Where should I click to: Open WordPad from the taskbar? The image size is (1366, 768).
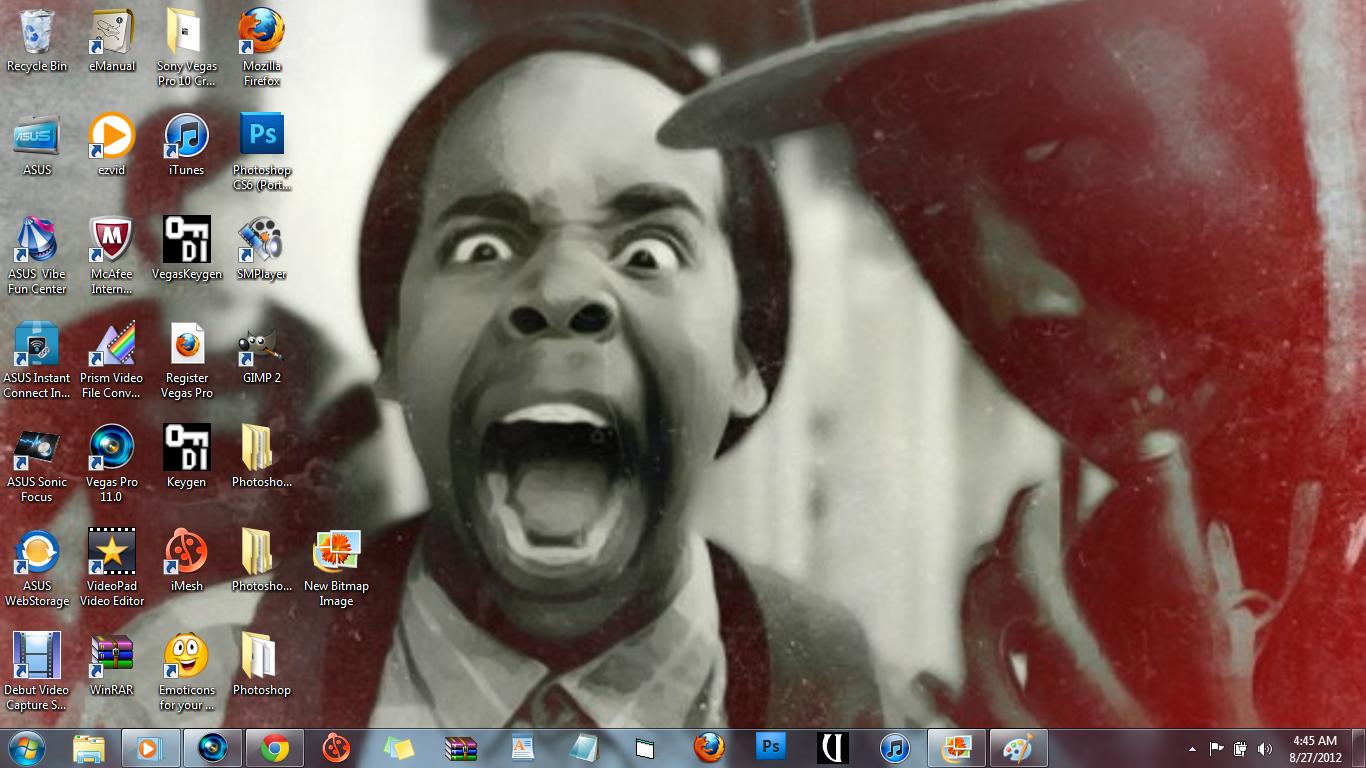tap(523, 748)
